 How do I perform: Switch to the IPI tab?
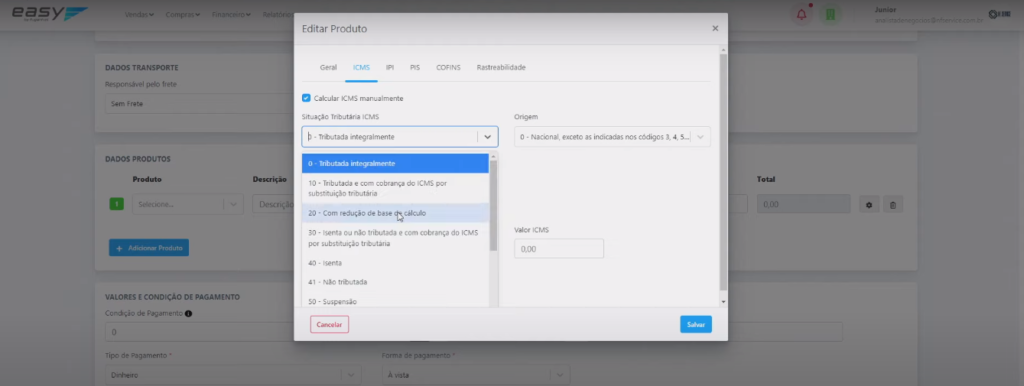tap(390, 67)
